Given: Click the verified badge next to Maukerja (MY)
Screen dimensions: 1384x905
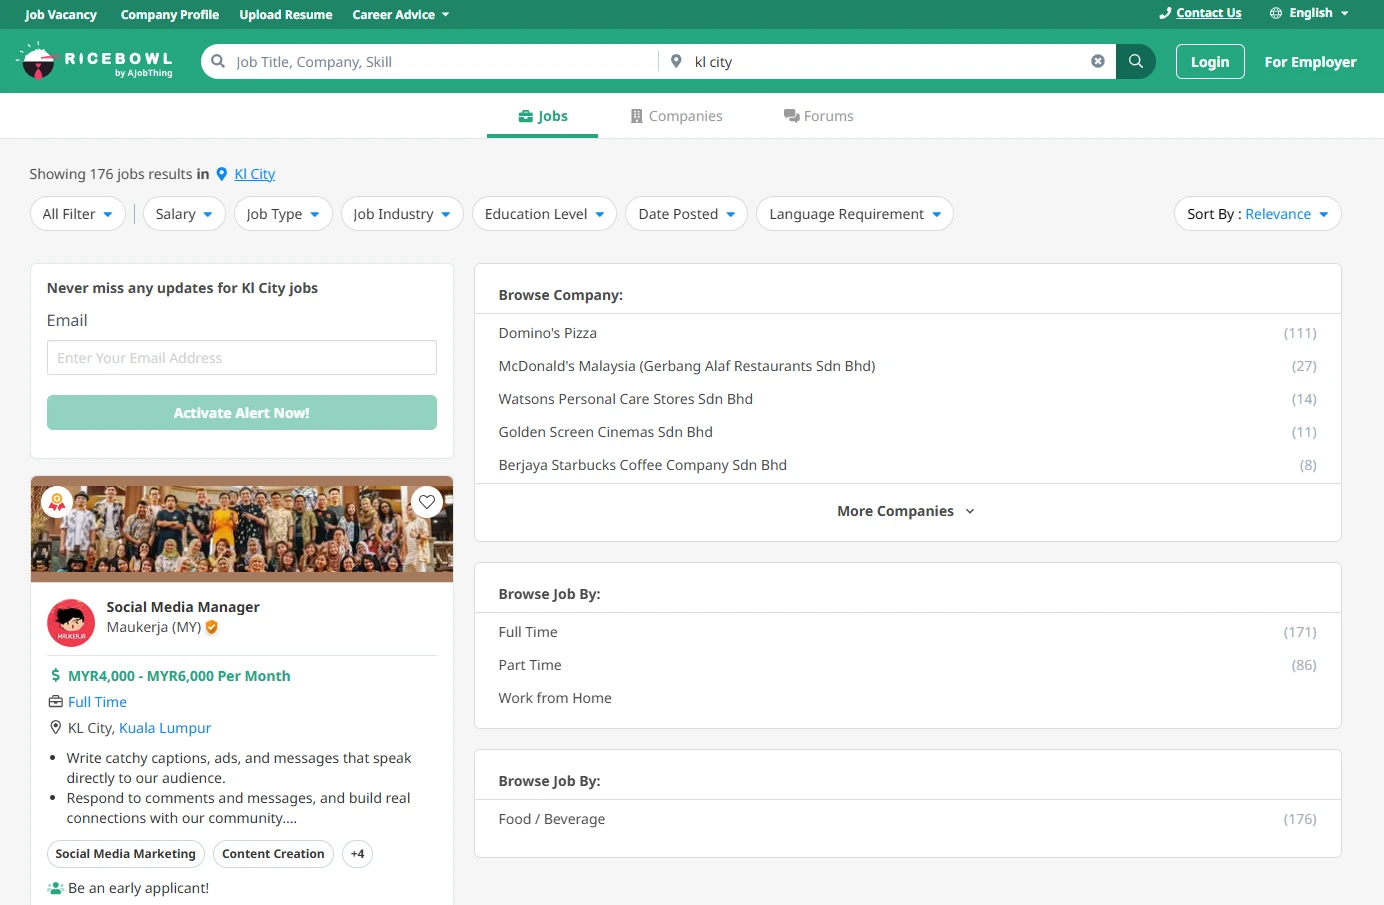Looking at the screenshot, I should [212, 627].
